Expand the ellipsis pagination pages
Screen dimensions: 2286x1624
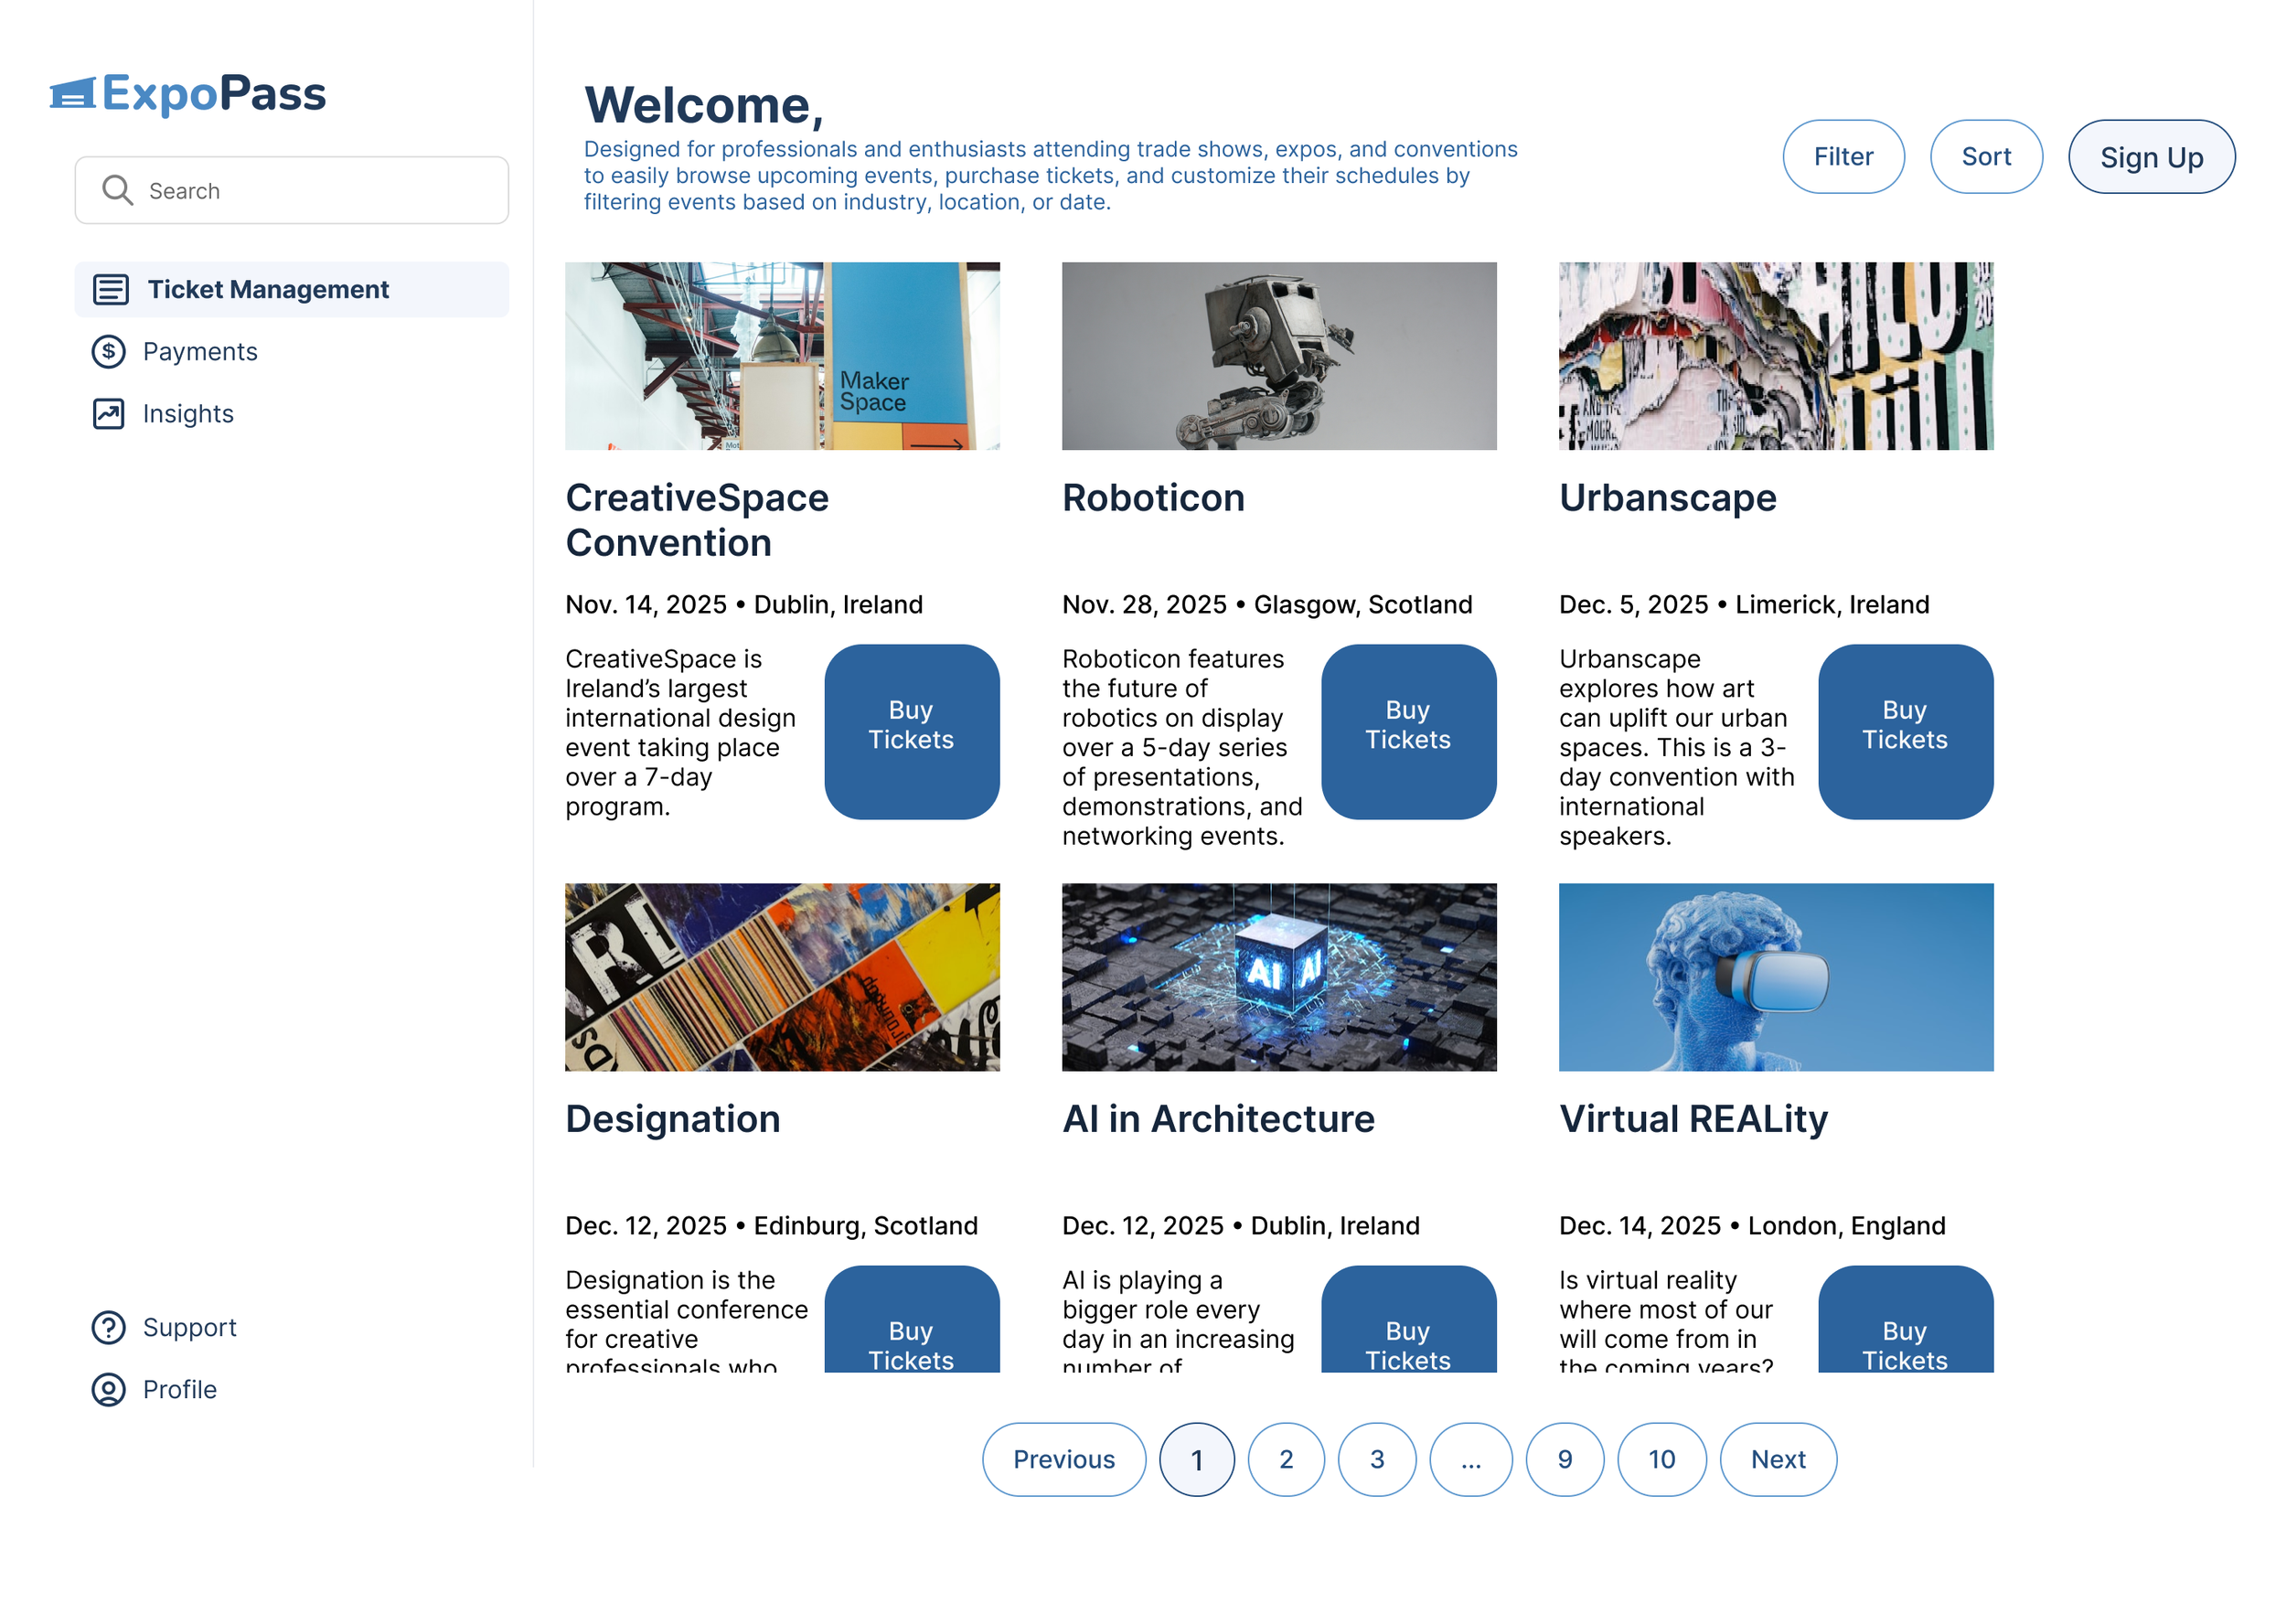tap(1470, 1459)
